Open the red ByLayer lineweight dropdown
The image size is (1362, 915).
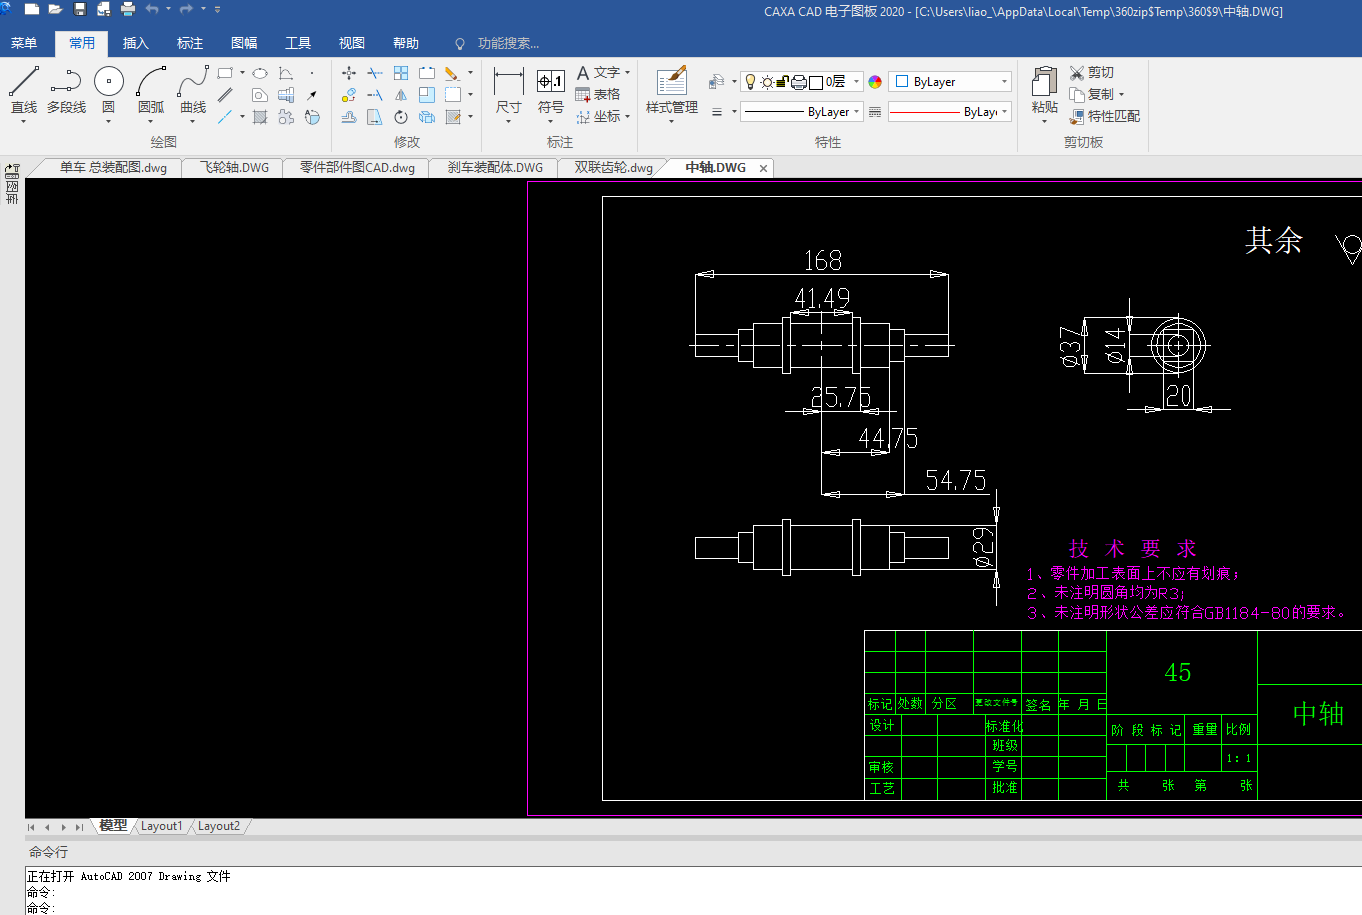[x=950, y=112]
